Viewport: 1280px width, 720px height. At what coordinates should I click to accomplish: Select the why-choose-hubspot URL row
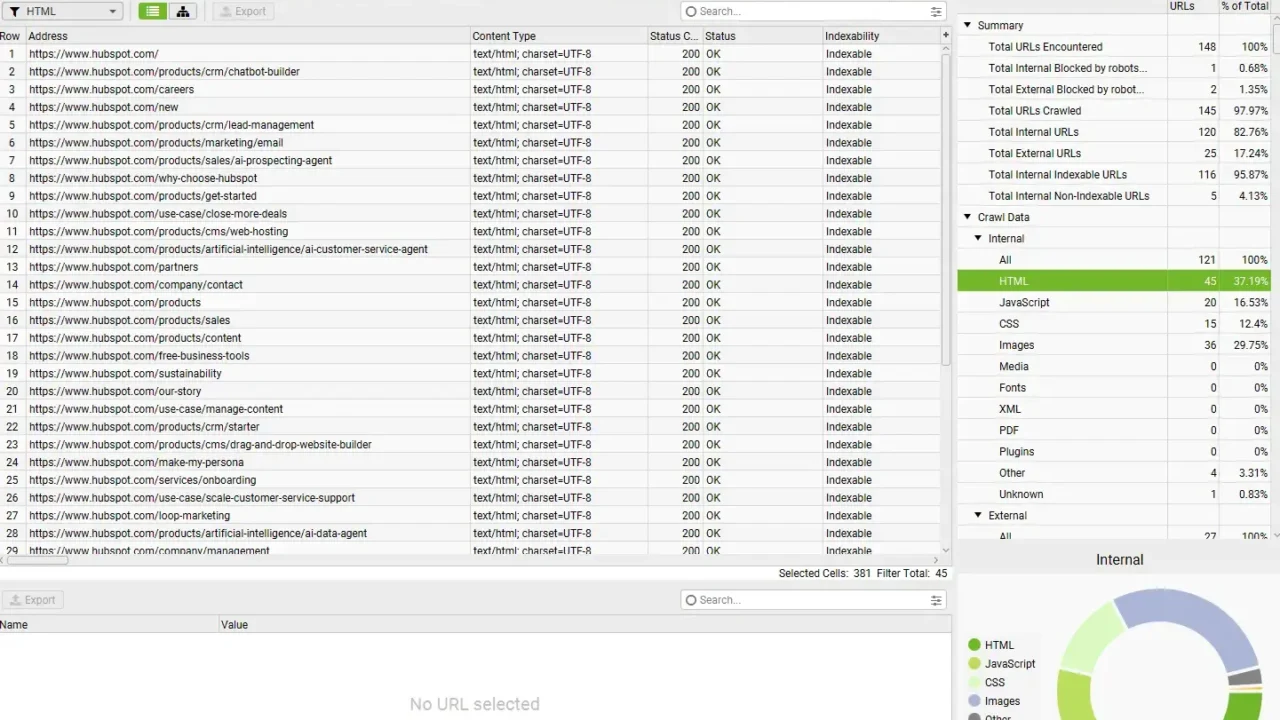tap(470, 178)
